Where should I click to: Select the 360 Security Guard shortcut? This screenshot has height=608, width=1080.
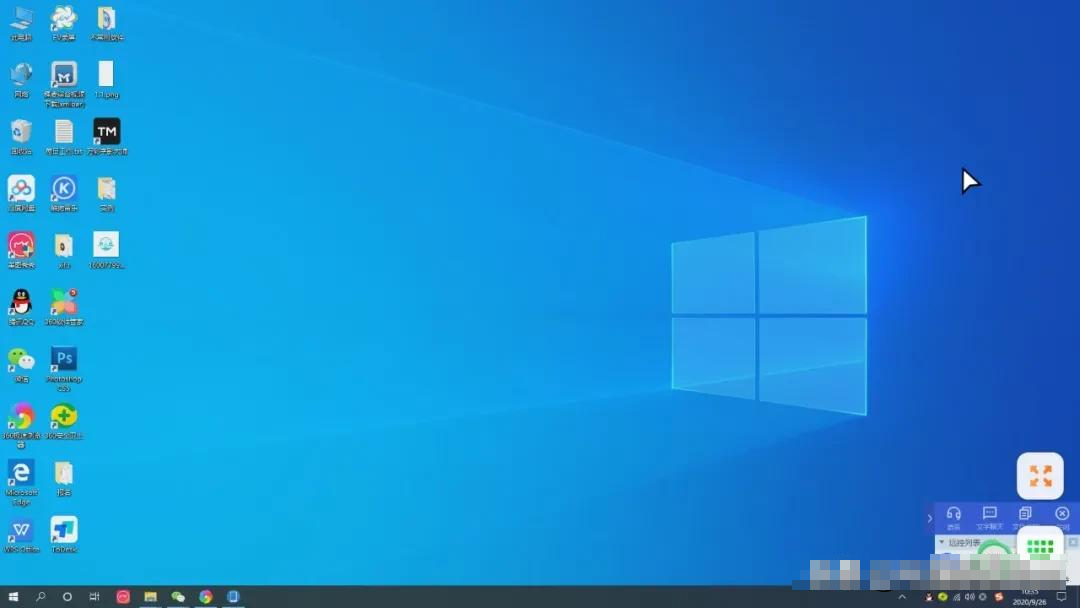pos(64,421)
